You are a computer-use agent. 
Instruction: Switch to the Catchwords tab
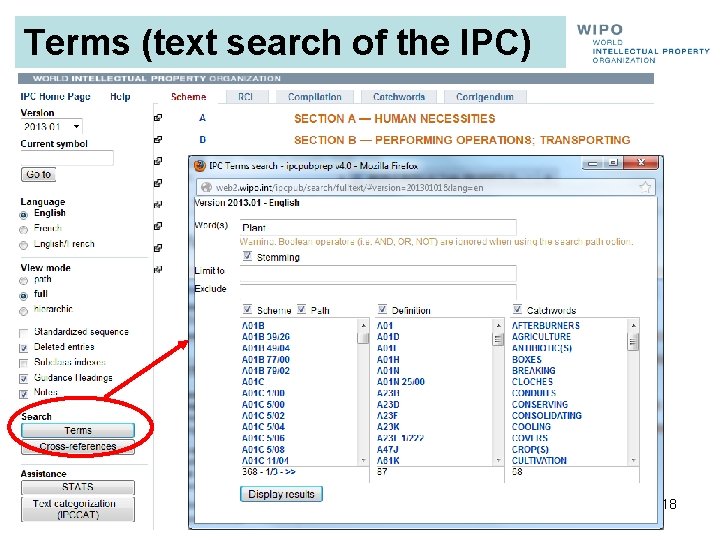399,97
